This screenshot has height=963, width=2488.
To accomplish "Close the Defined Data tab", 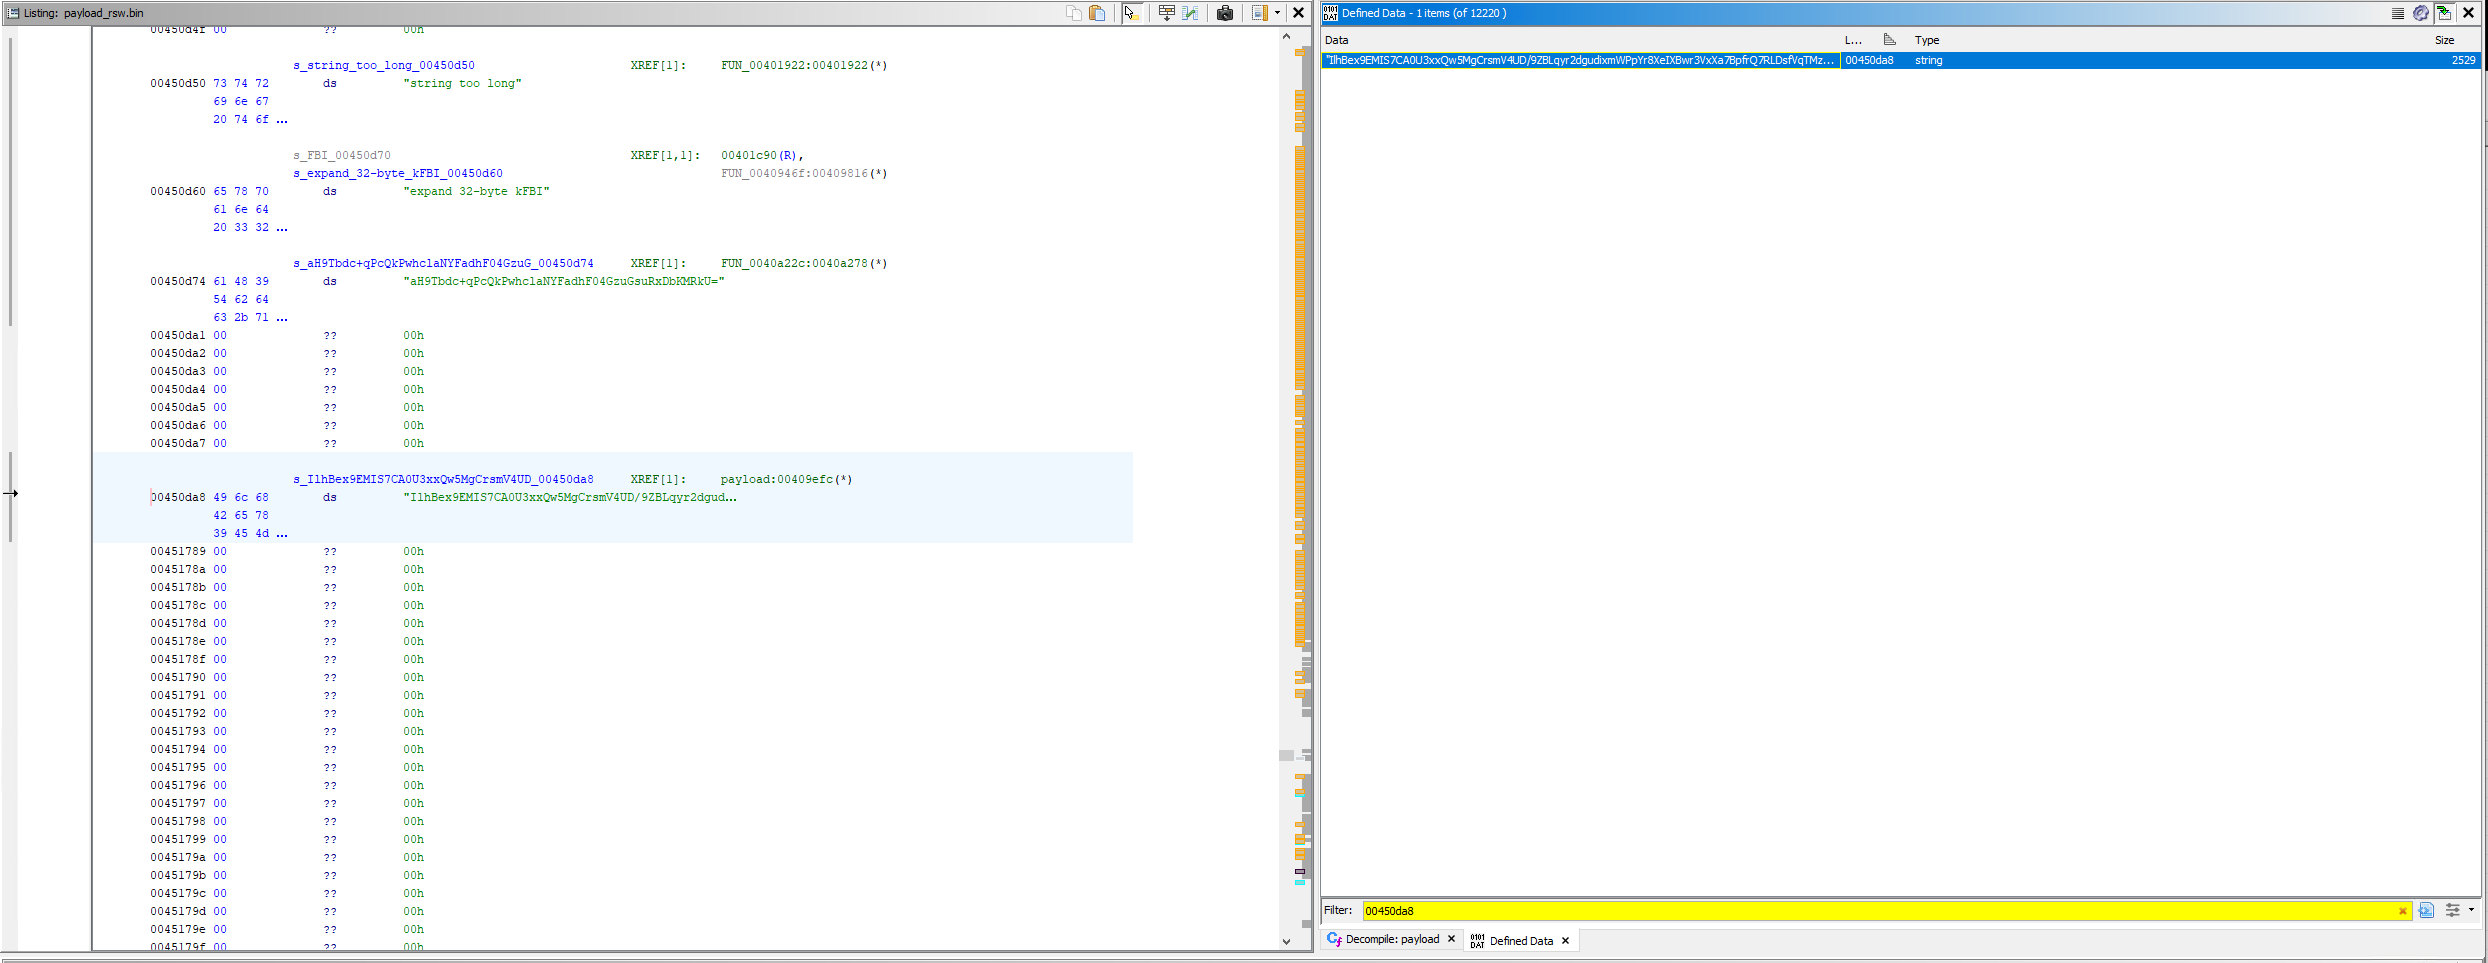I will [x=1565, y=941].
